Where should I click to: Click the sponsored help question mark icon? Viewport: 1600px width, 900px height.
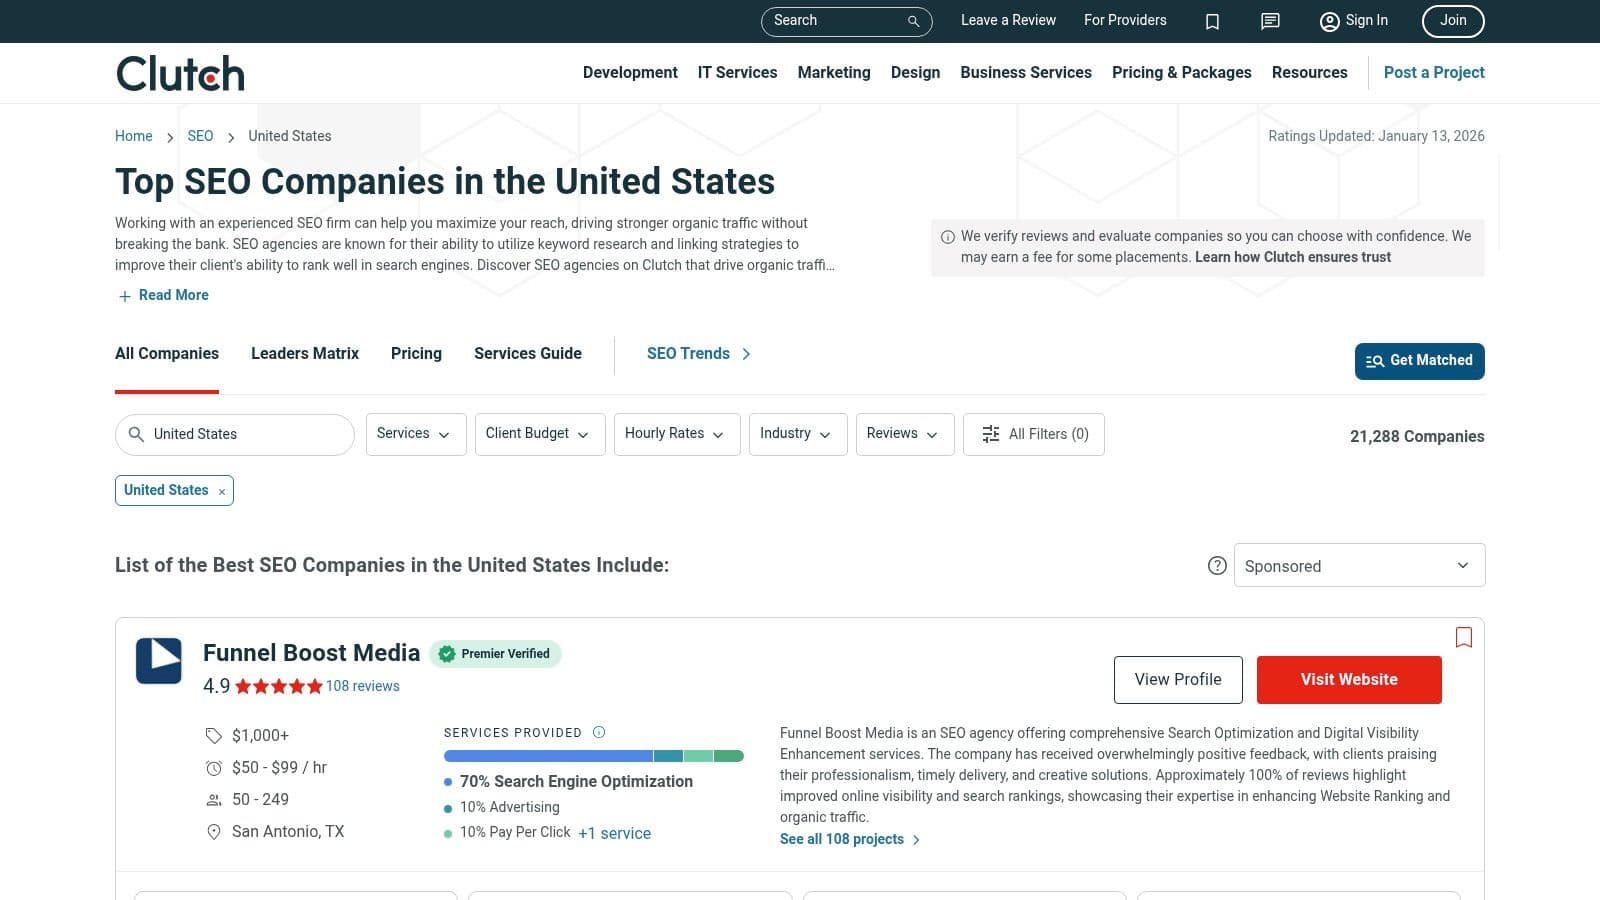pos(1217,566)
